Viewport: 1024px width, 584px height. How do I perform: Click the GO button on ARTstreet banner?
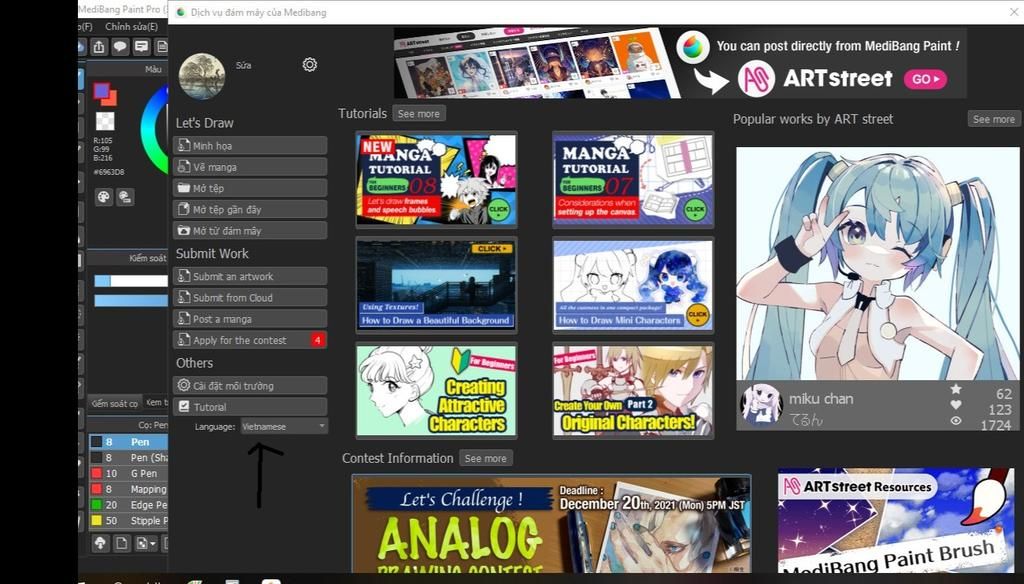click(x=924, y=79)
